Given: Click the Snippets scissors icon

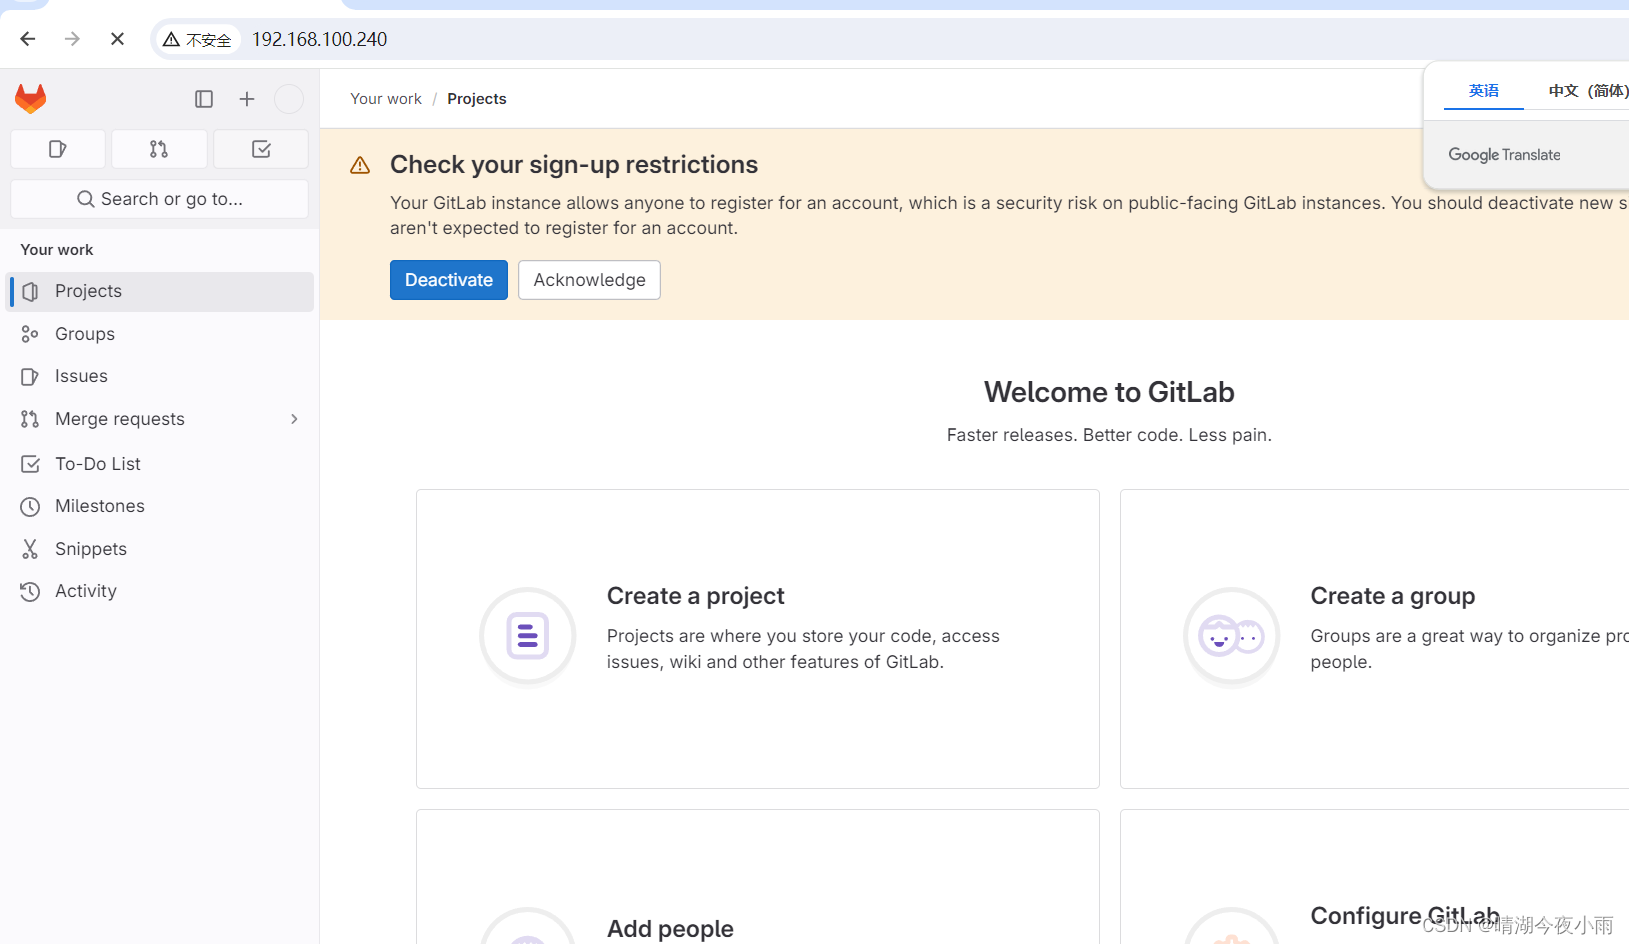Looking at the screenshot, I should click(x=30, y=549).
